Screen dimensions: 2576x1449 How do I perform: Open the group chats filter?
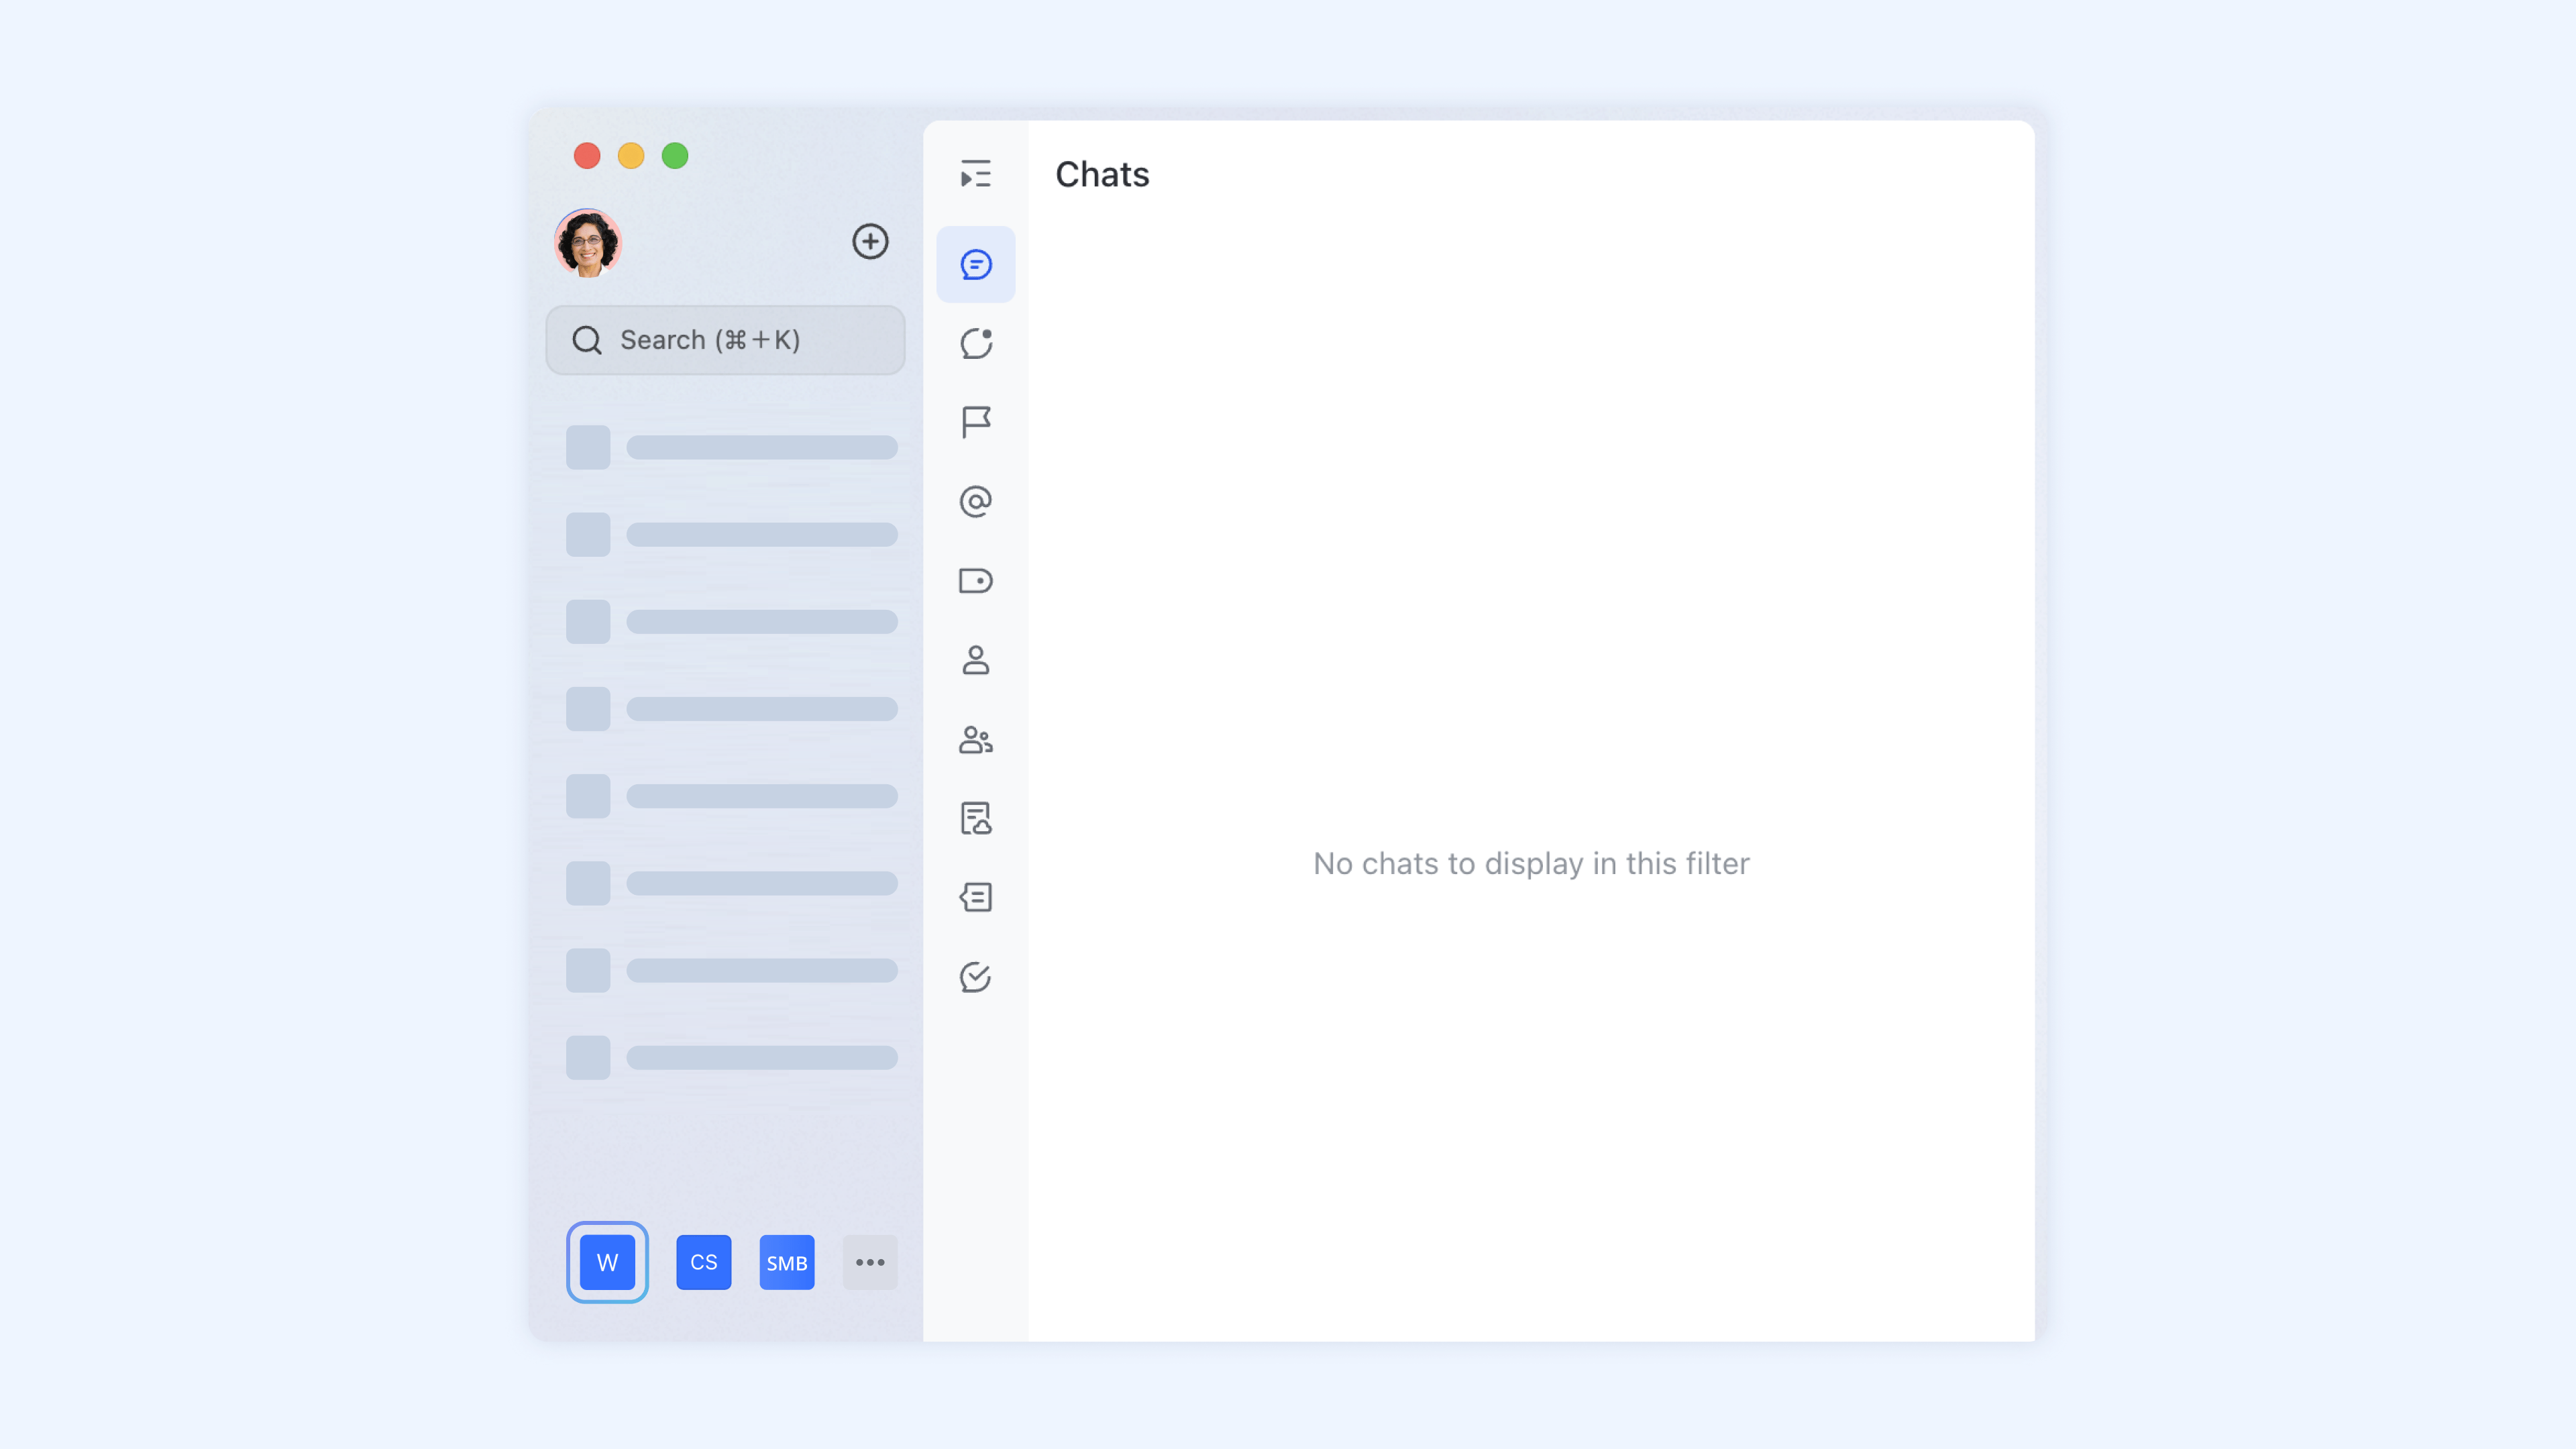pos(975,739)
